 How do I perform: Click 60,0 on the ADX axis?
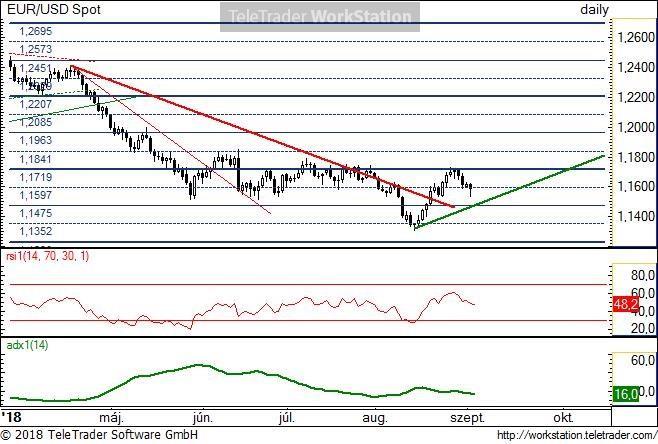tap(642, 360)
